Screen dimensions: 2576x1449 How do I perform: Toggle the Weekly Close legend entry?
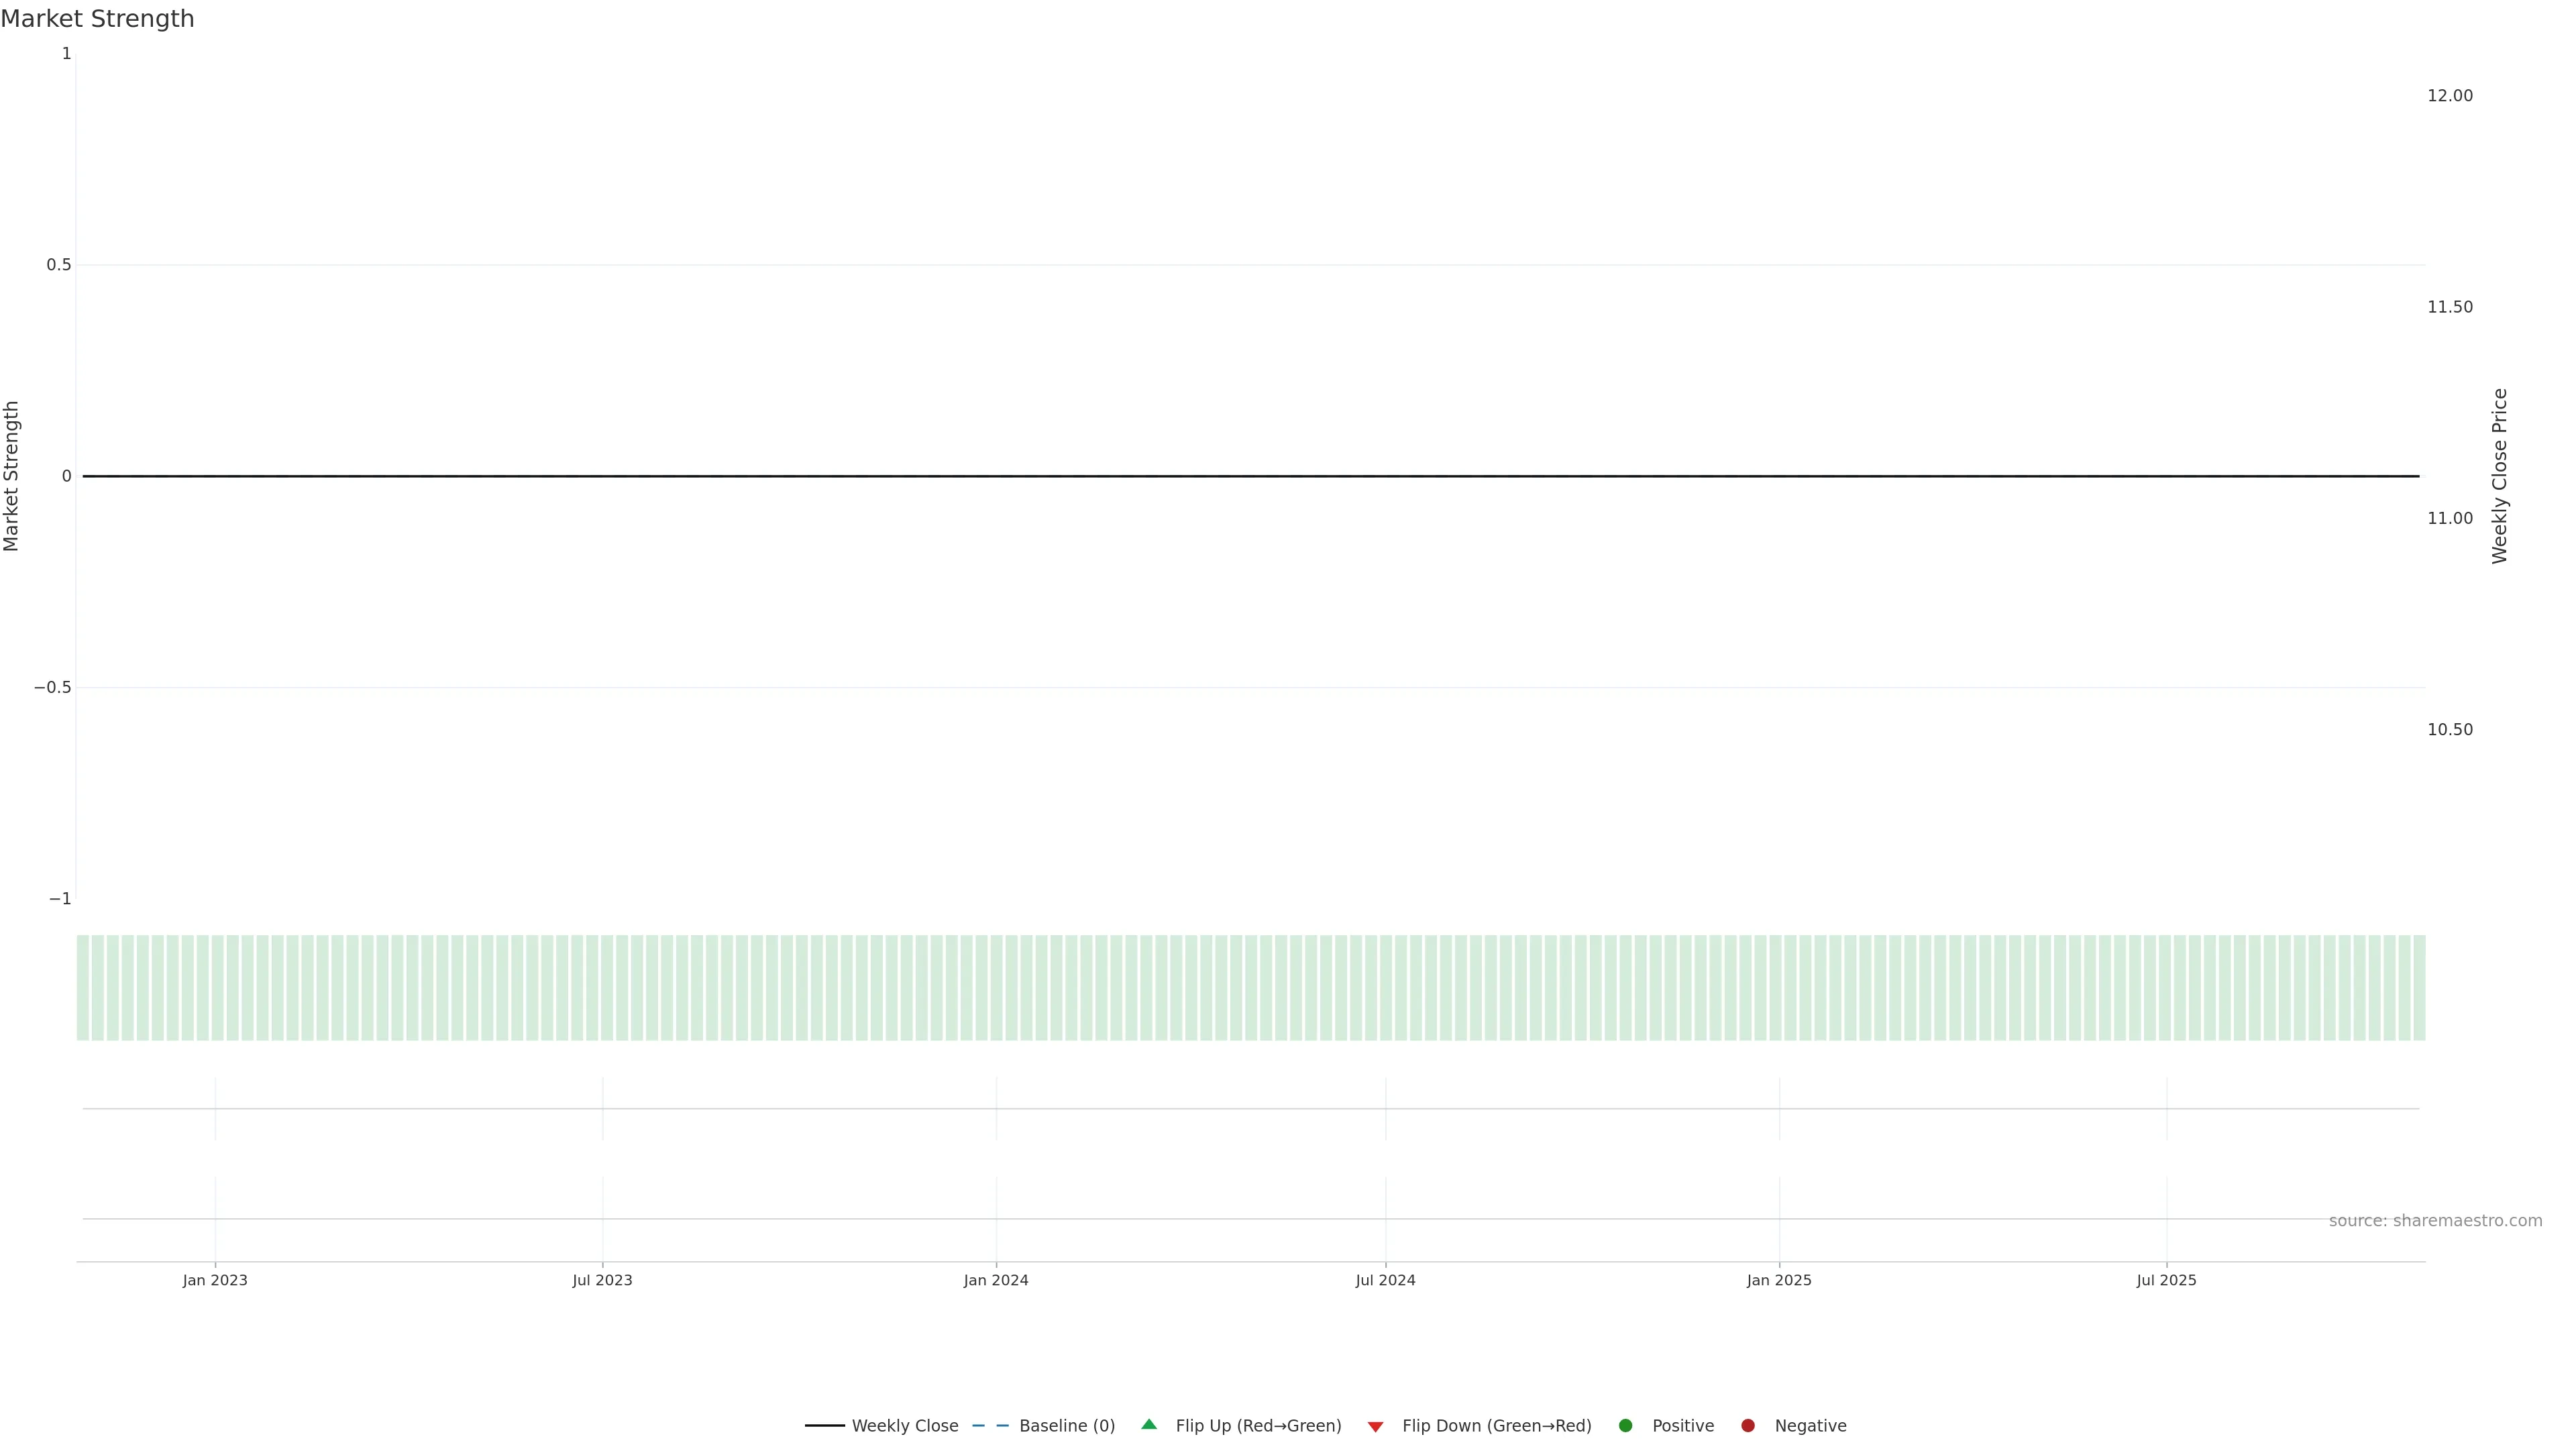(904, 1426)
